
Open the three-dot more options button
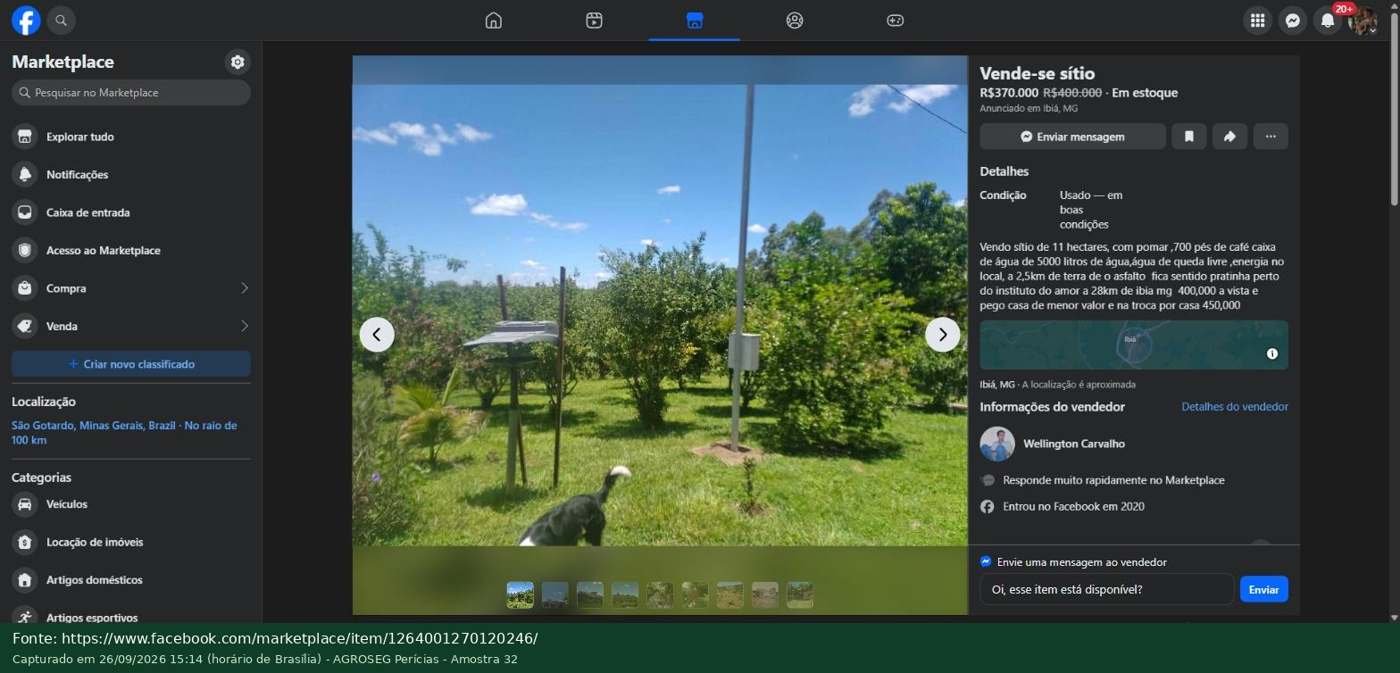(x=1271, y=136)
